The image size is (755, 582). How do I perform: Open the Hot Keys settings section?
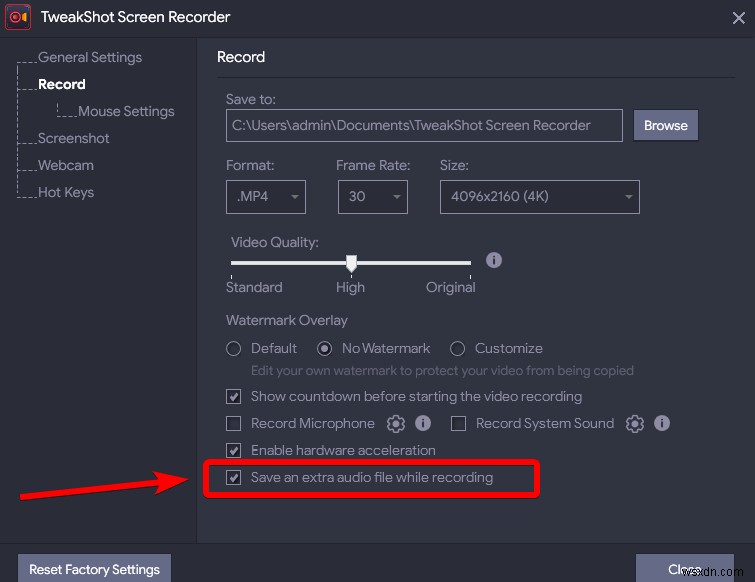click(x=66, y=193)
